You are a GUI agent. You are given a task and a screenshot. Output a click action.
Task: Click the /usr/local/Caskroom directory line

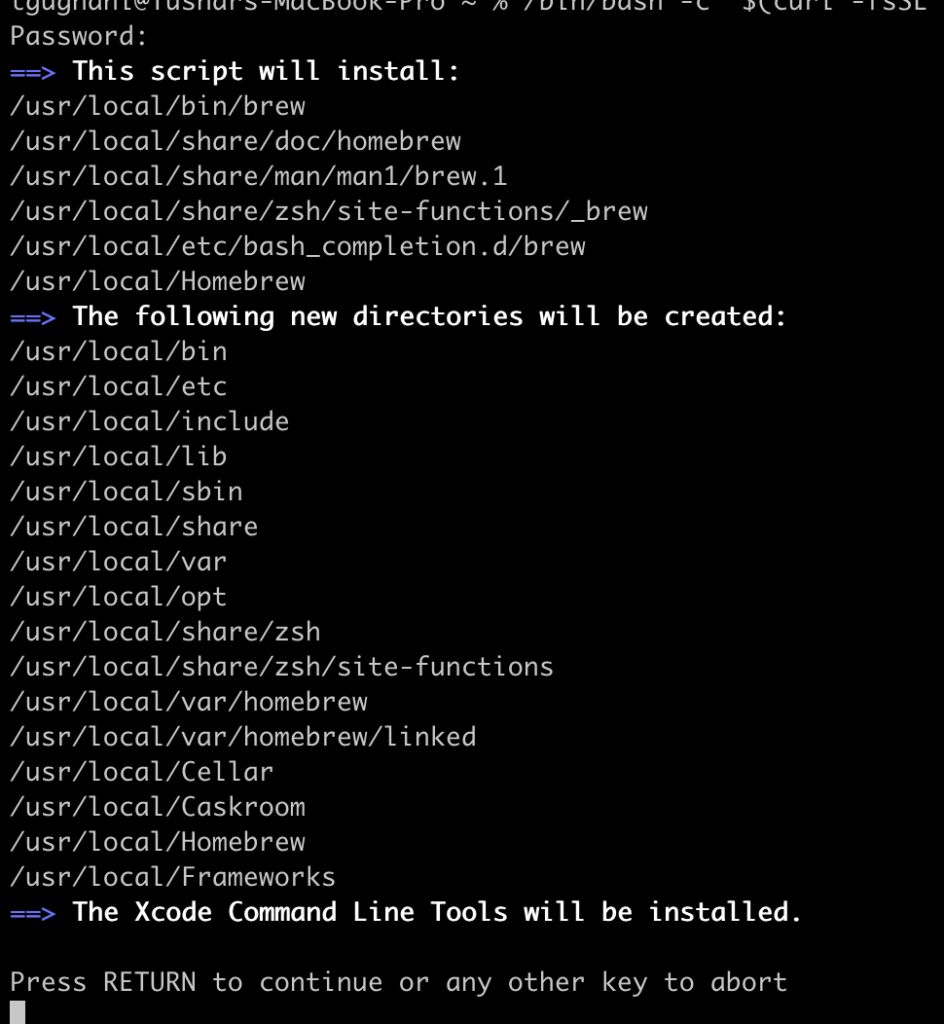coord(158,807)
